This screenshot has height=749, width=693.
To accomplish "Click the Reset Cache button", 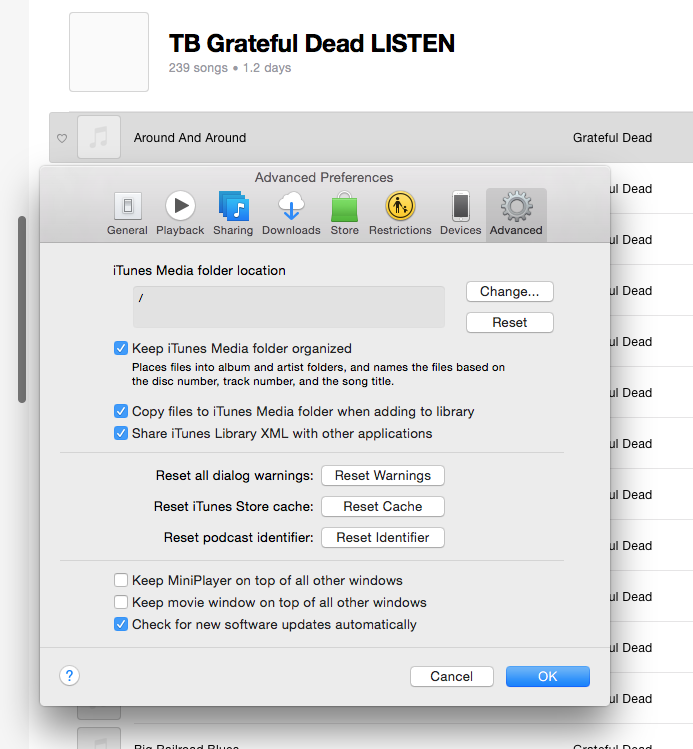I will click(x=383, y=506).
